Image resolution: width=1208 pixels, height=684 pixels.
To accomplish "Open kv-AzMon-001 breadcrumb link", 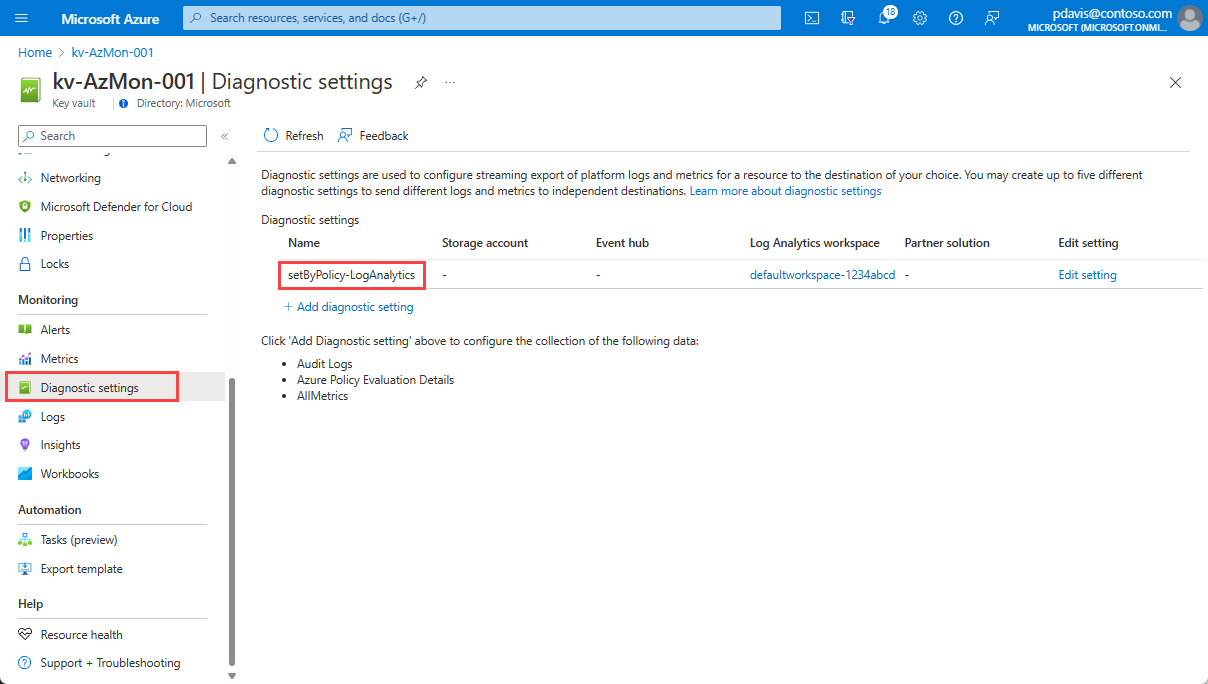I will point(113,52).
